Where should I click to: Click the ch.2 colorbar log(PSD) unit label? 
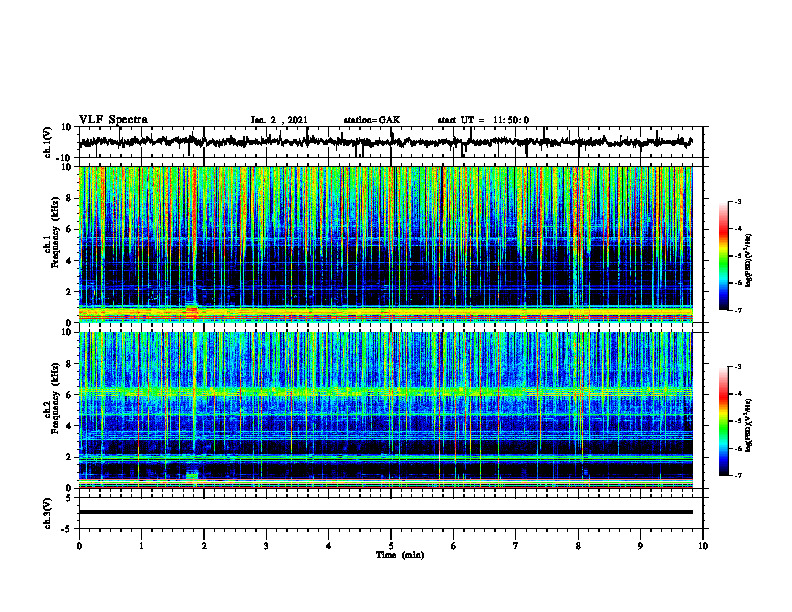point(749,425)
